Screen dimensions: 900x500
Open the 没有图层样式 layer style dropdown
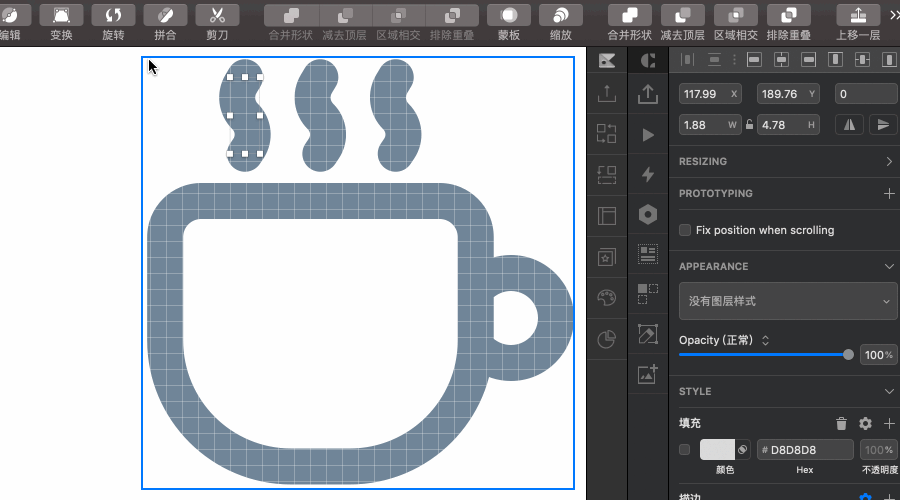[788, 301]
